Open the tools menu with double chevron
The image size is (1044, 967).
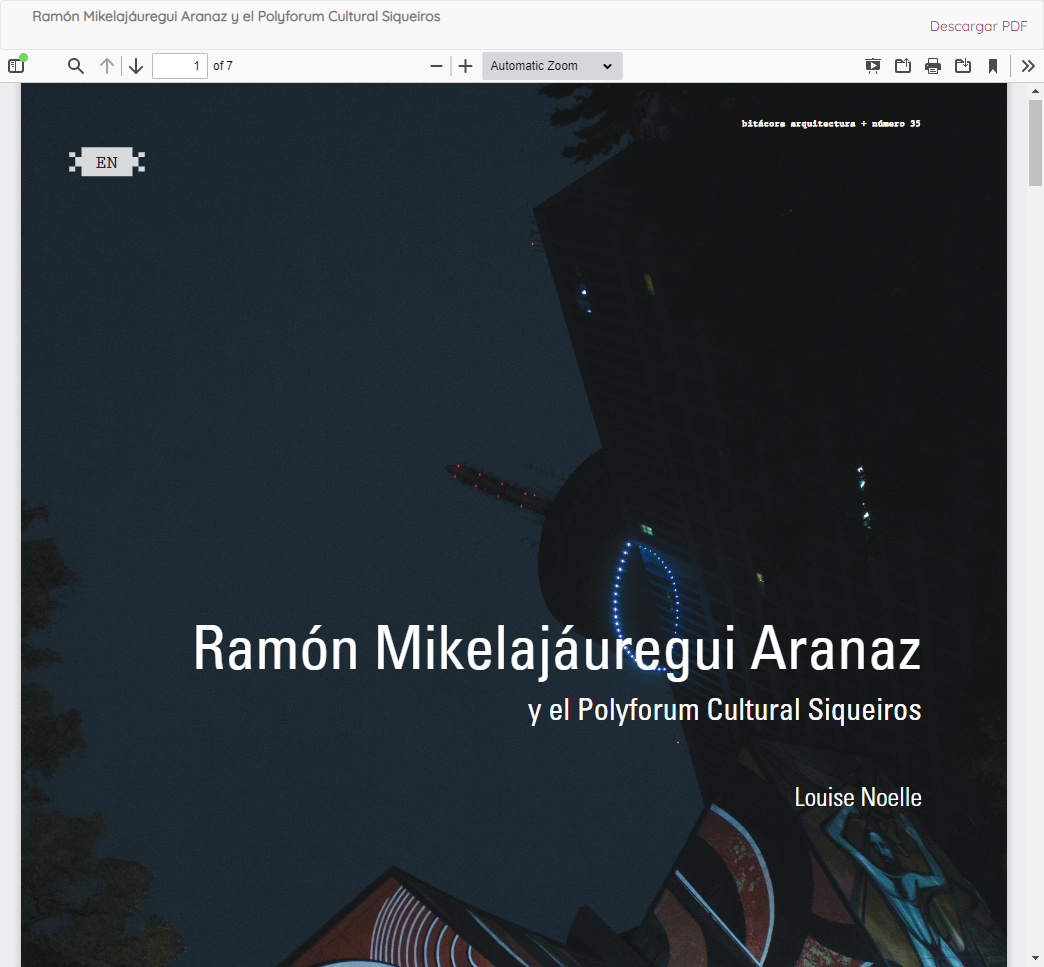pyautogui.click(x=1028, y=66)
